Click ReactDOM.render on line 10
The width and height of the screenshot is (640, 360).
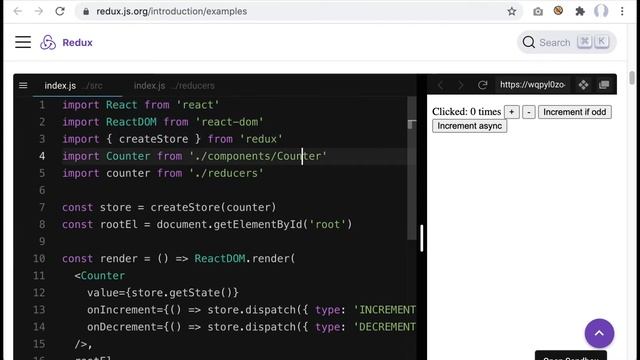242,258
